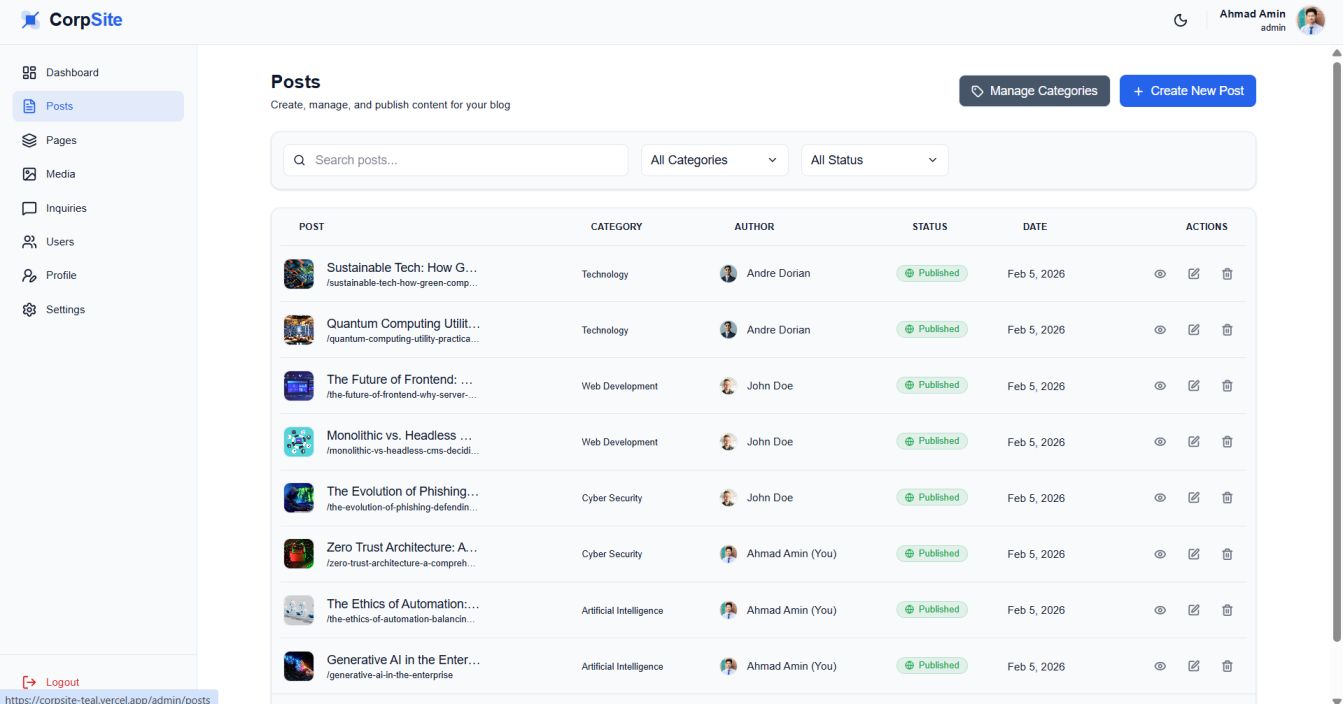Viewport: 1343px width, 704px height.
Task: Select the Pages section in sidebar
Action: pyautogui.click(x=30, y=140)
